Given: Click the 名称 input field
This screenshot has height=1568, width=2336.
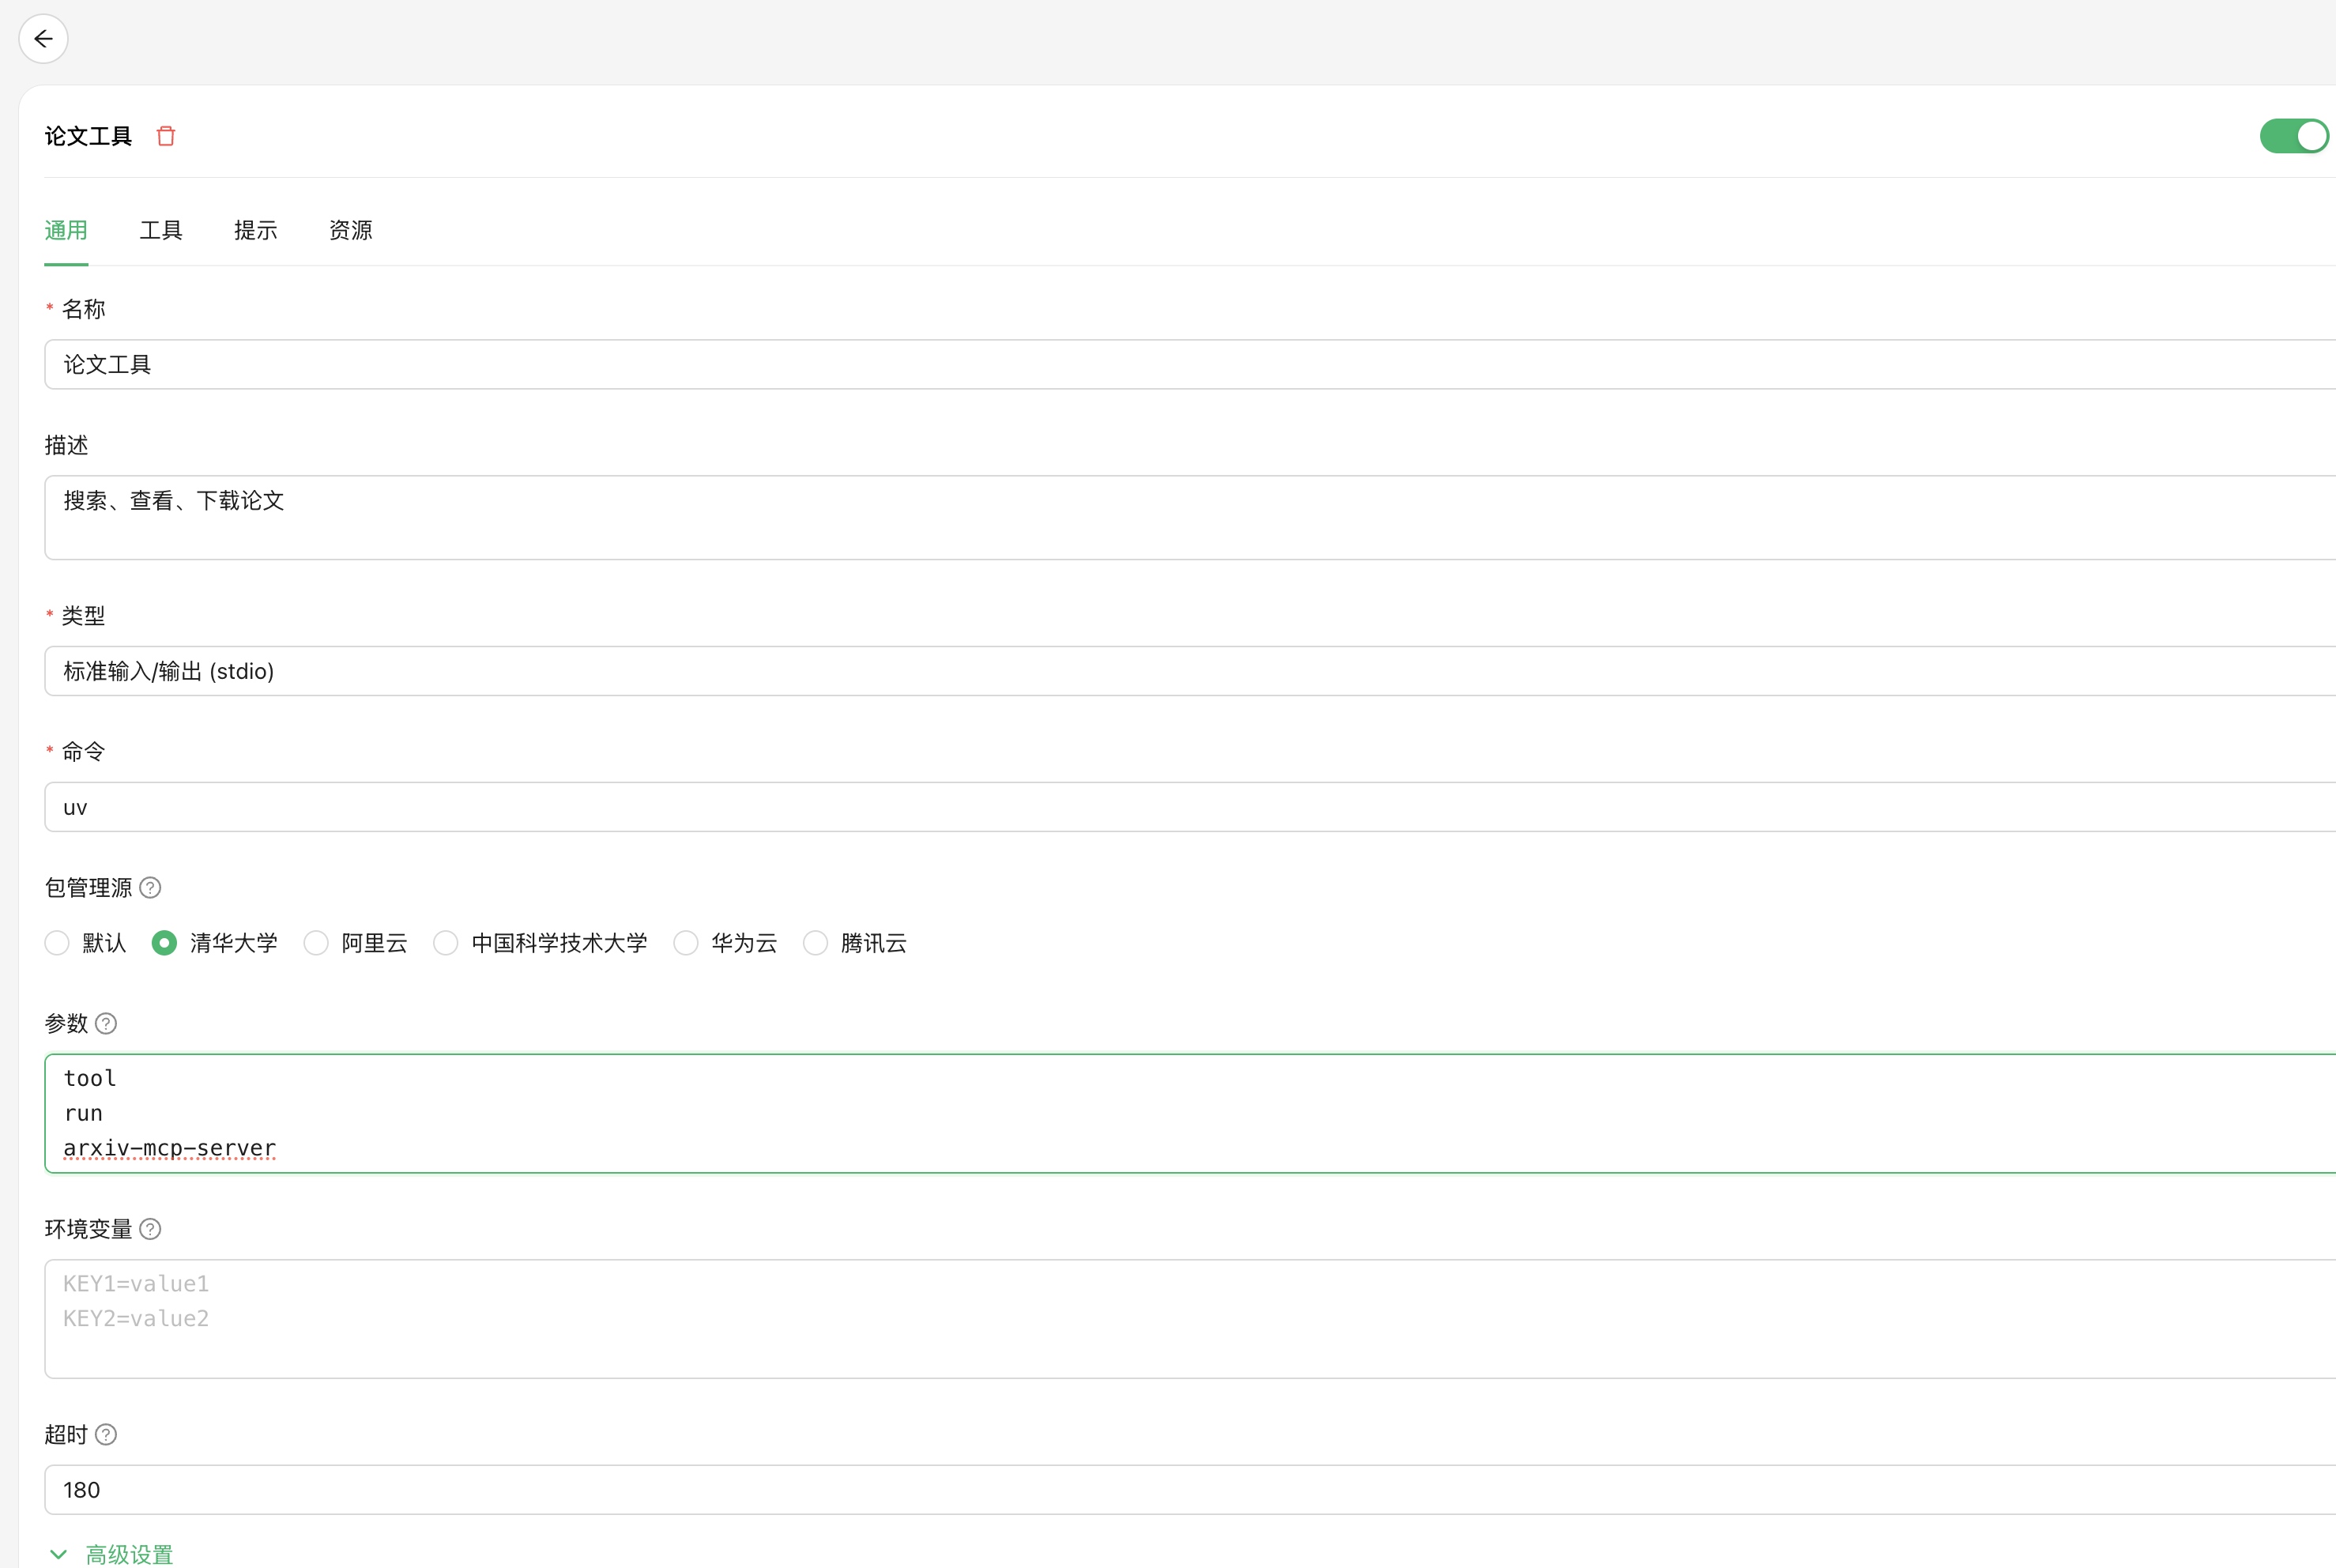Looking at the screenshot, I should 1190,364.
